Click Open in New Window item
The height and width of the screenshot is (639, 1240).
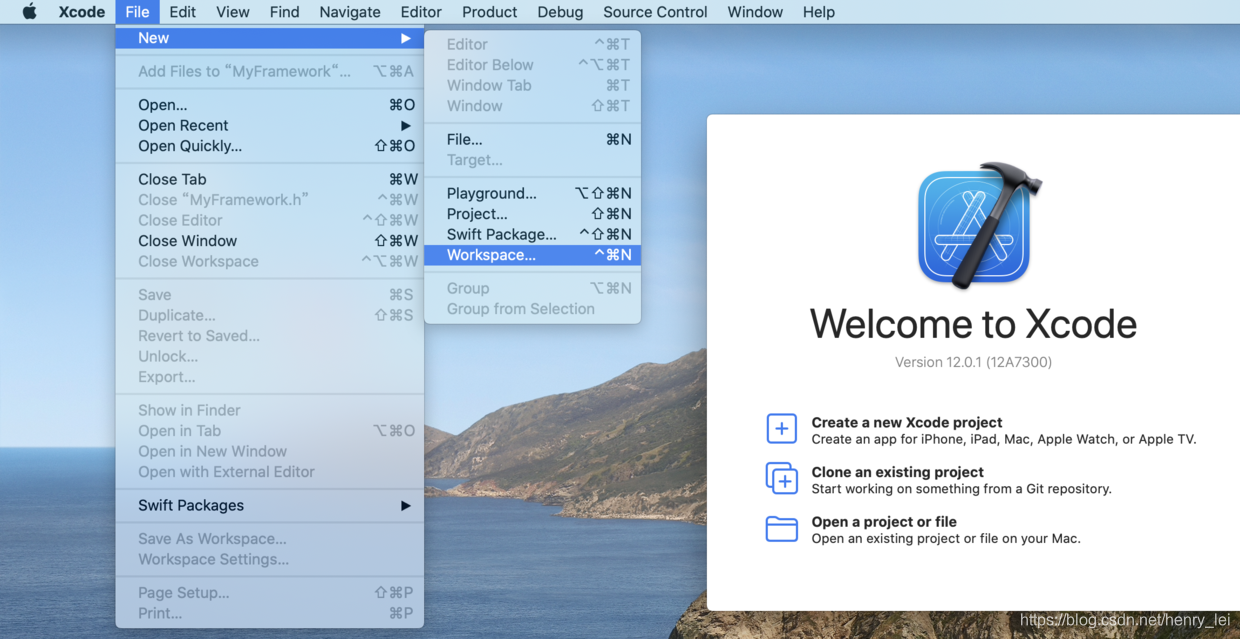(x=269, y=451)
